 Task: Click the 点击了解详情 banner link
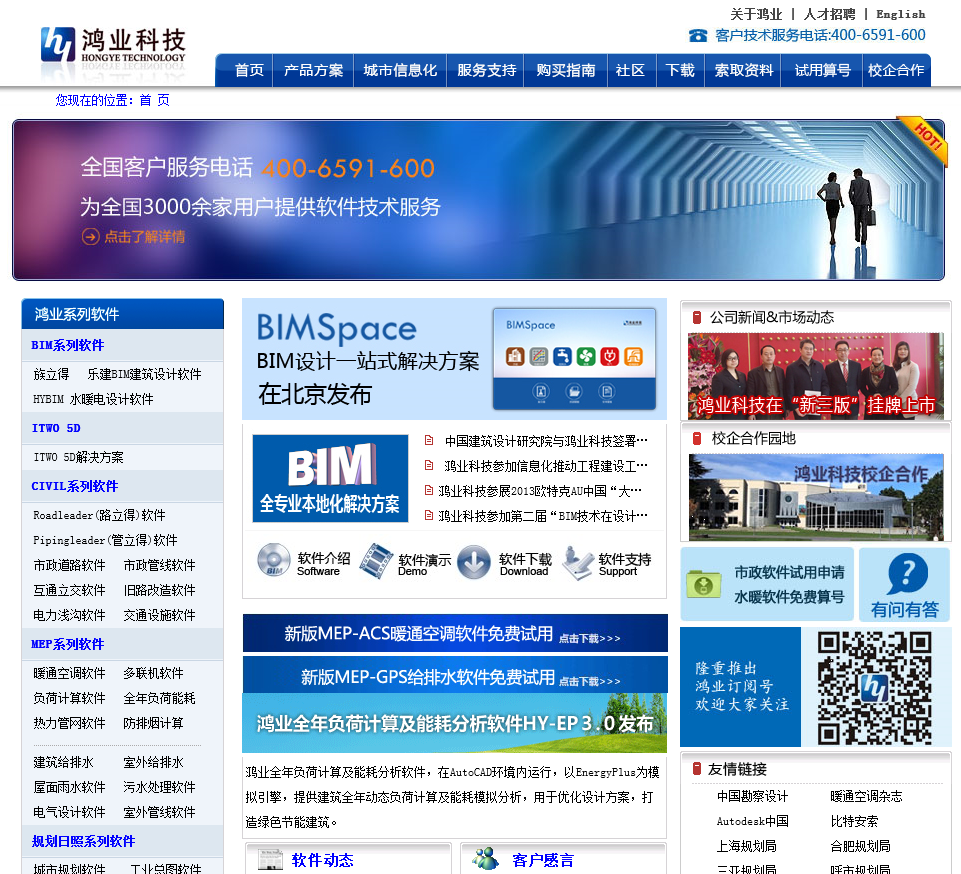(x=145, y=237)
